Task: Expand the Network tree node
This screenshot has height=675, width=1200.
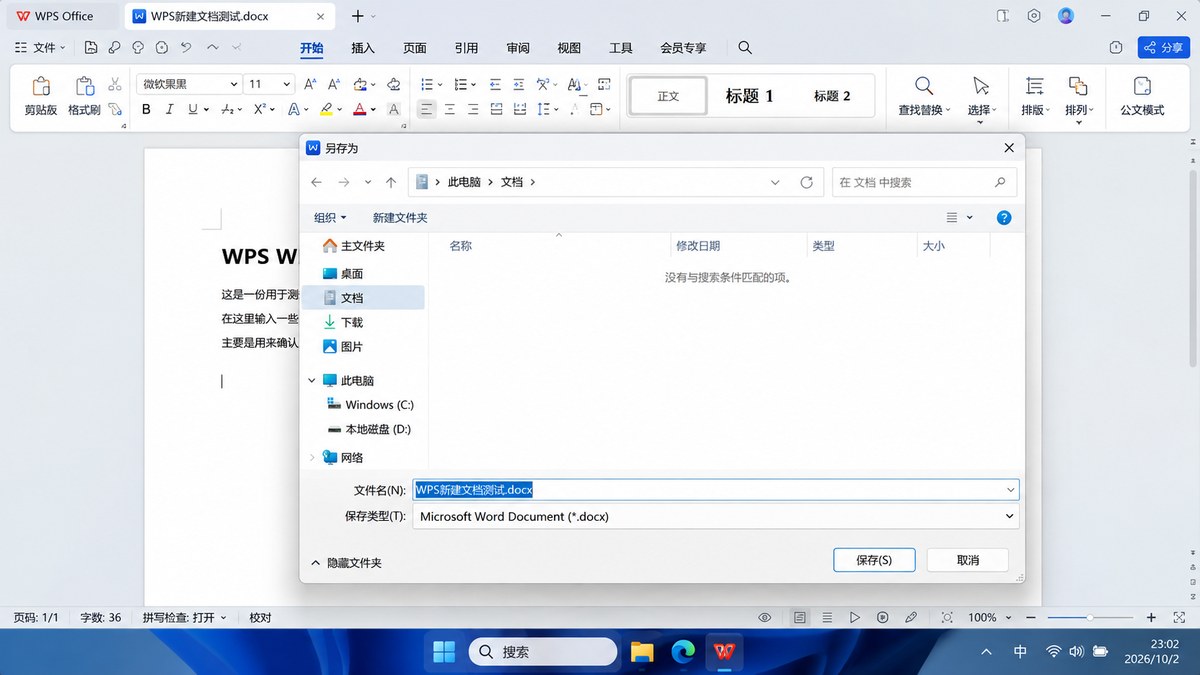Action: coord(312,457)
